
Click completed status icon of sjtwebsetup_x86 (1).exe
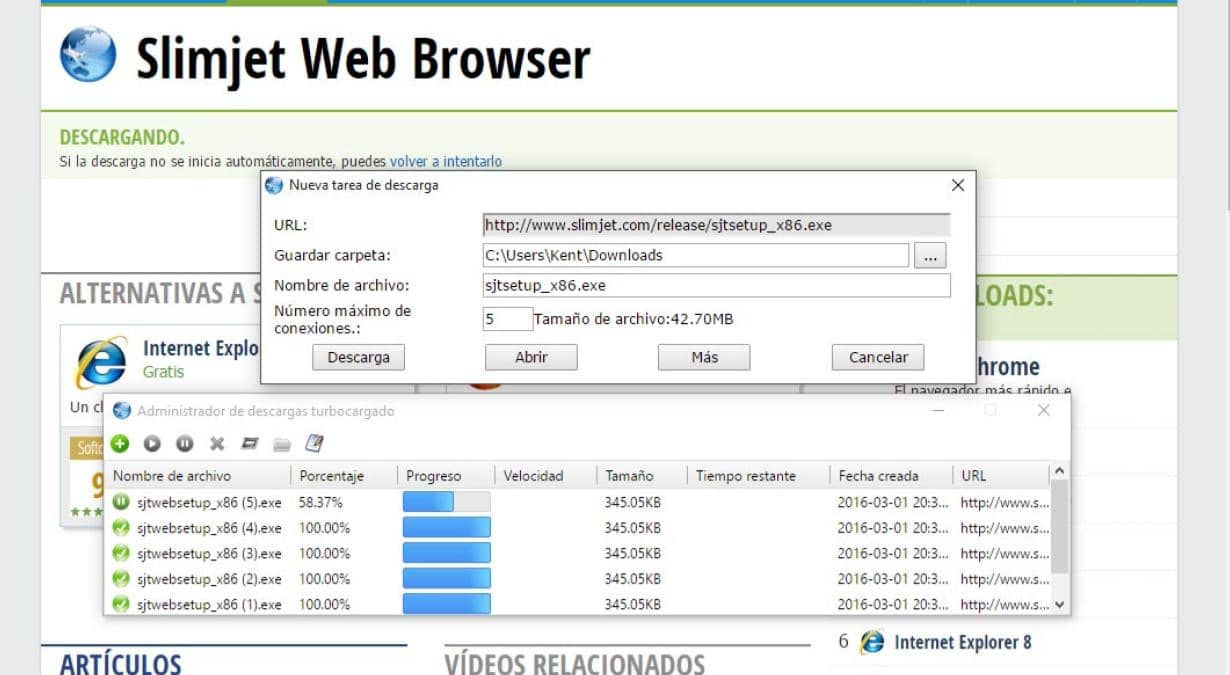(x=121, y=604)
